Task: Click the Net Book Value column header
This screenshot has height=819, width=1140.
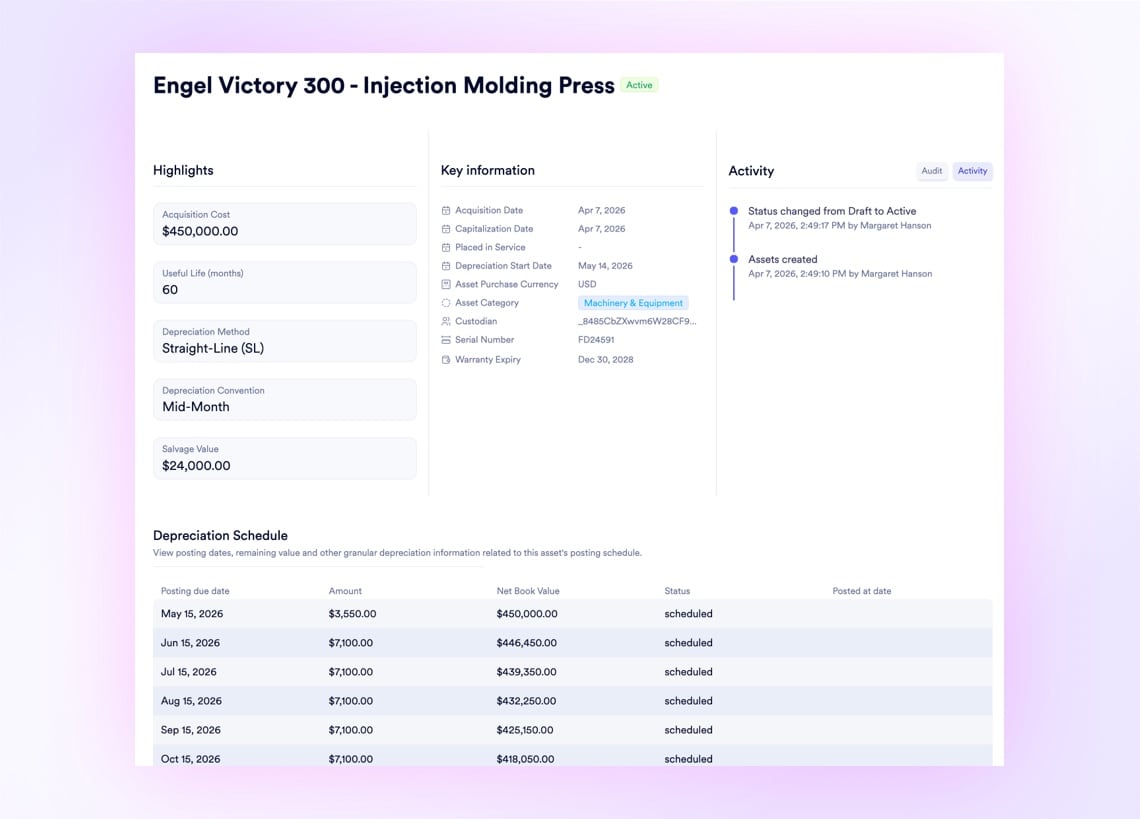Action: (x=528, y=591)
